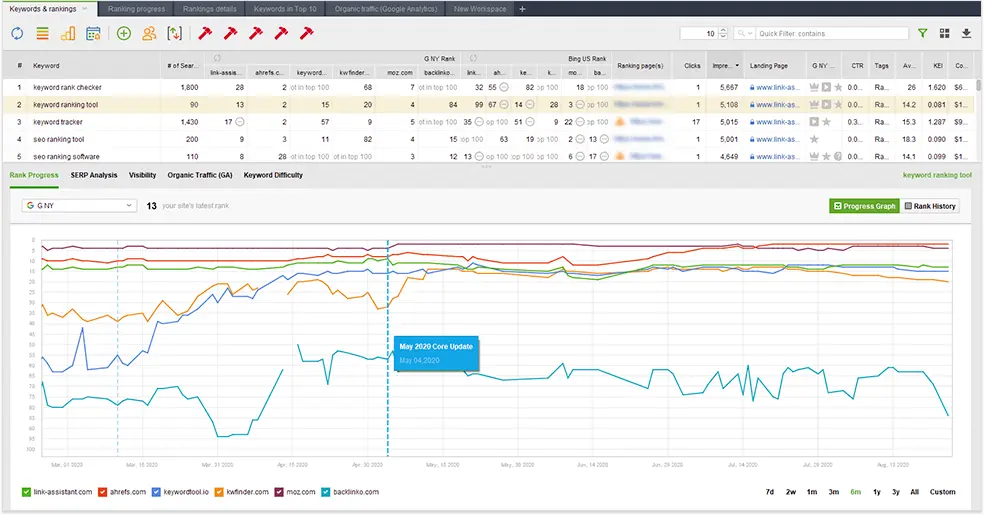Open the competitors people icon
Image resolution: width=984 pixels, height=515 pixels.
[x=149, y=33]
